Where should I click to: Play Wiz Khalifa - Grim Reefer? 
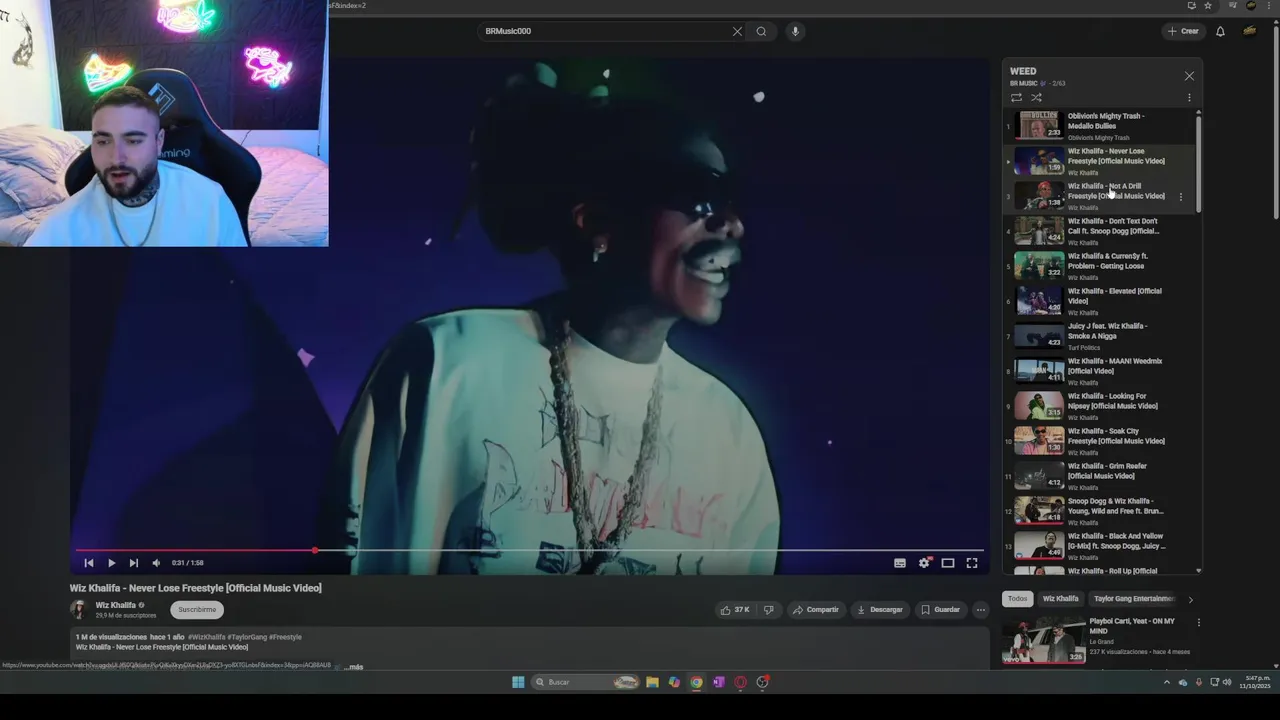[x=1099, y=476]
